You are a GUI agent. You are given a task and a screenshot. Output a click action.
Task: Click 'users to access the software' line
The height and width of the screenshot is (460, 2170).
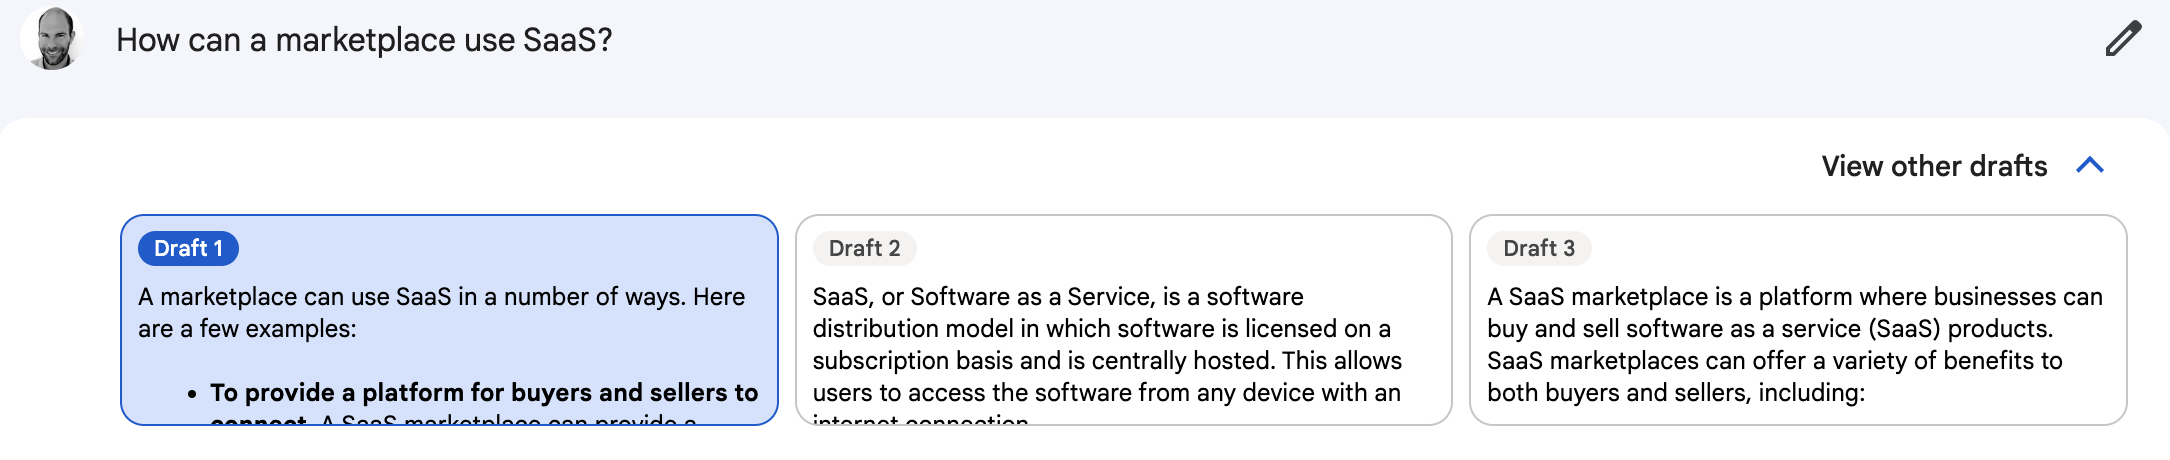1106,393
